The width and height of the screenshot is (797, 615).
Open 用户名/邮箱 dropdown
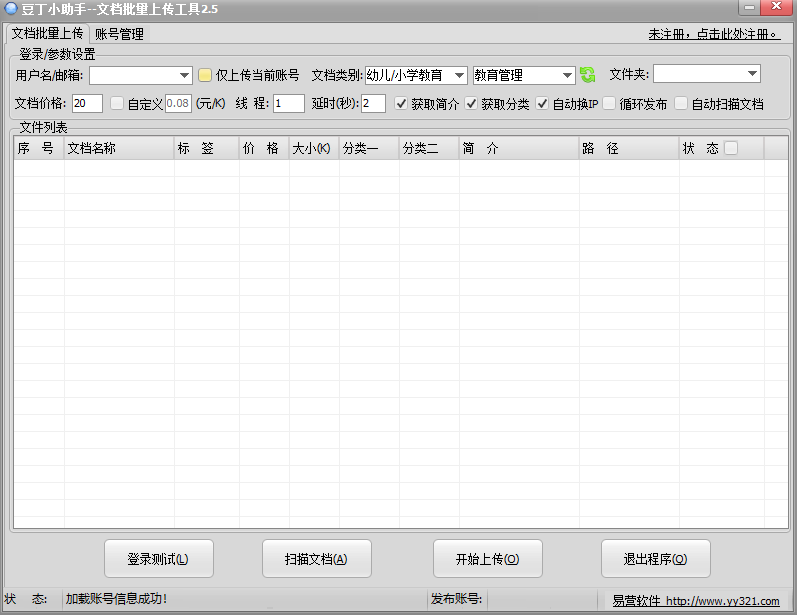pyautogui.click(x=184, y=76)
